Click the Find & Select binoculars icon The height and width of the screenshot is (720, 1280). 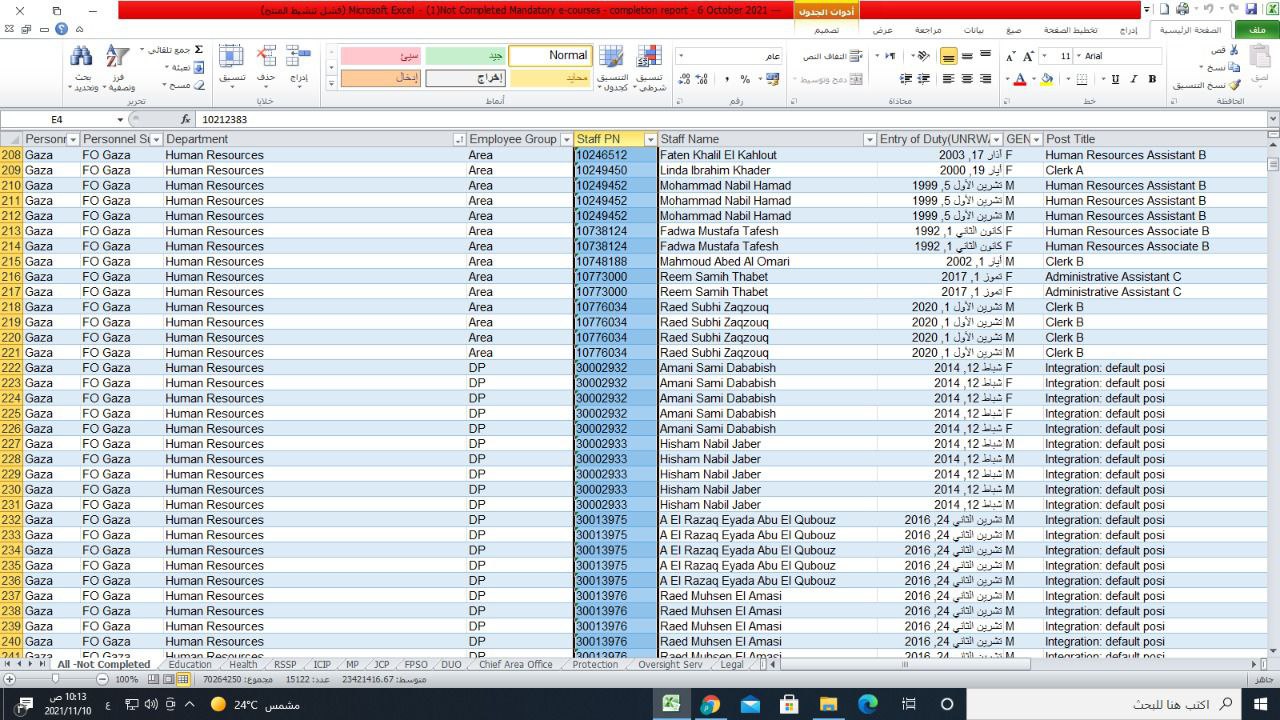point(82,58)
